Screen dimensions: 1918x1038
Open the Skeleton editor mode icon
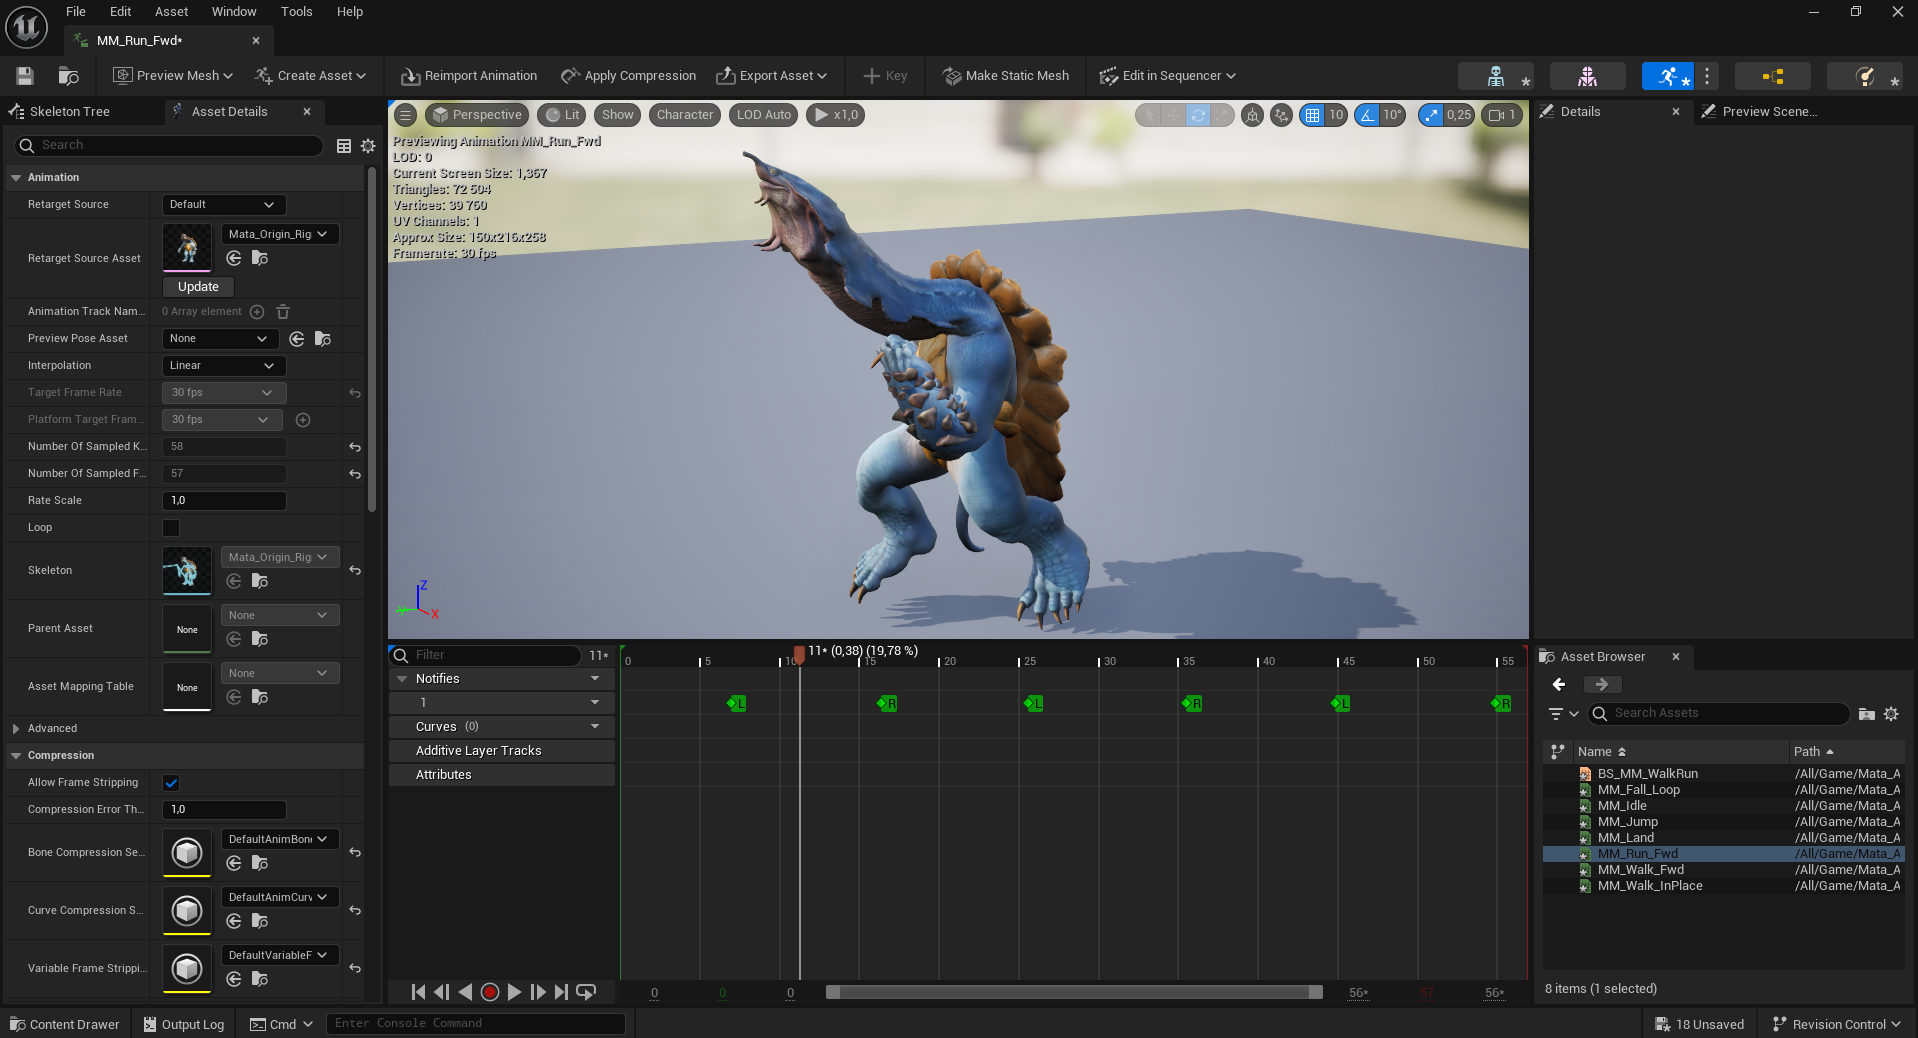tap(1496, 76)
